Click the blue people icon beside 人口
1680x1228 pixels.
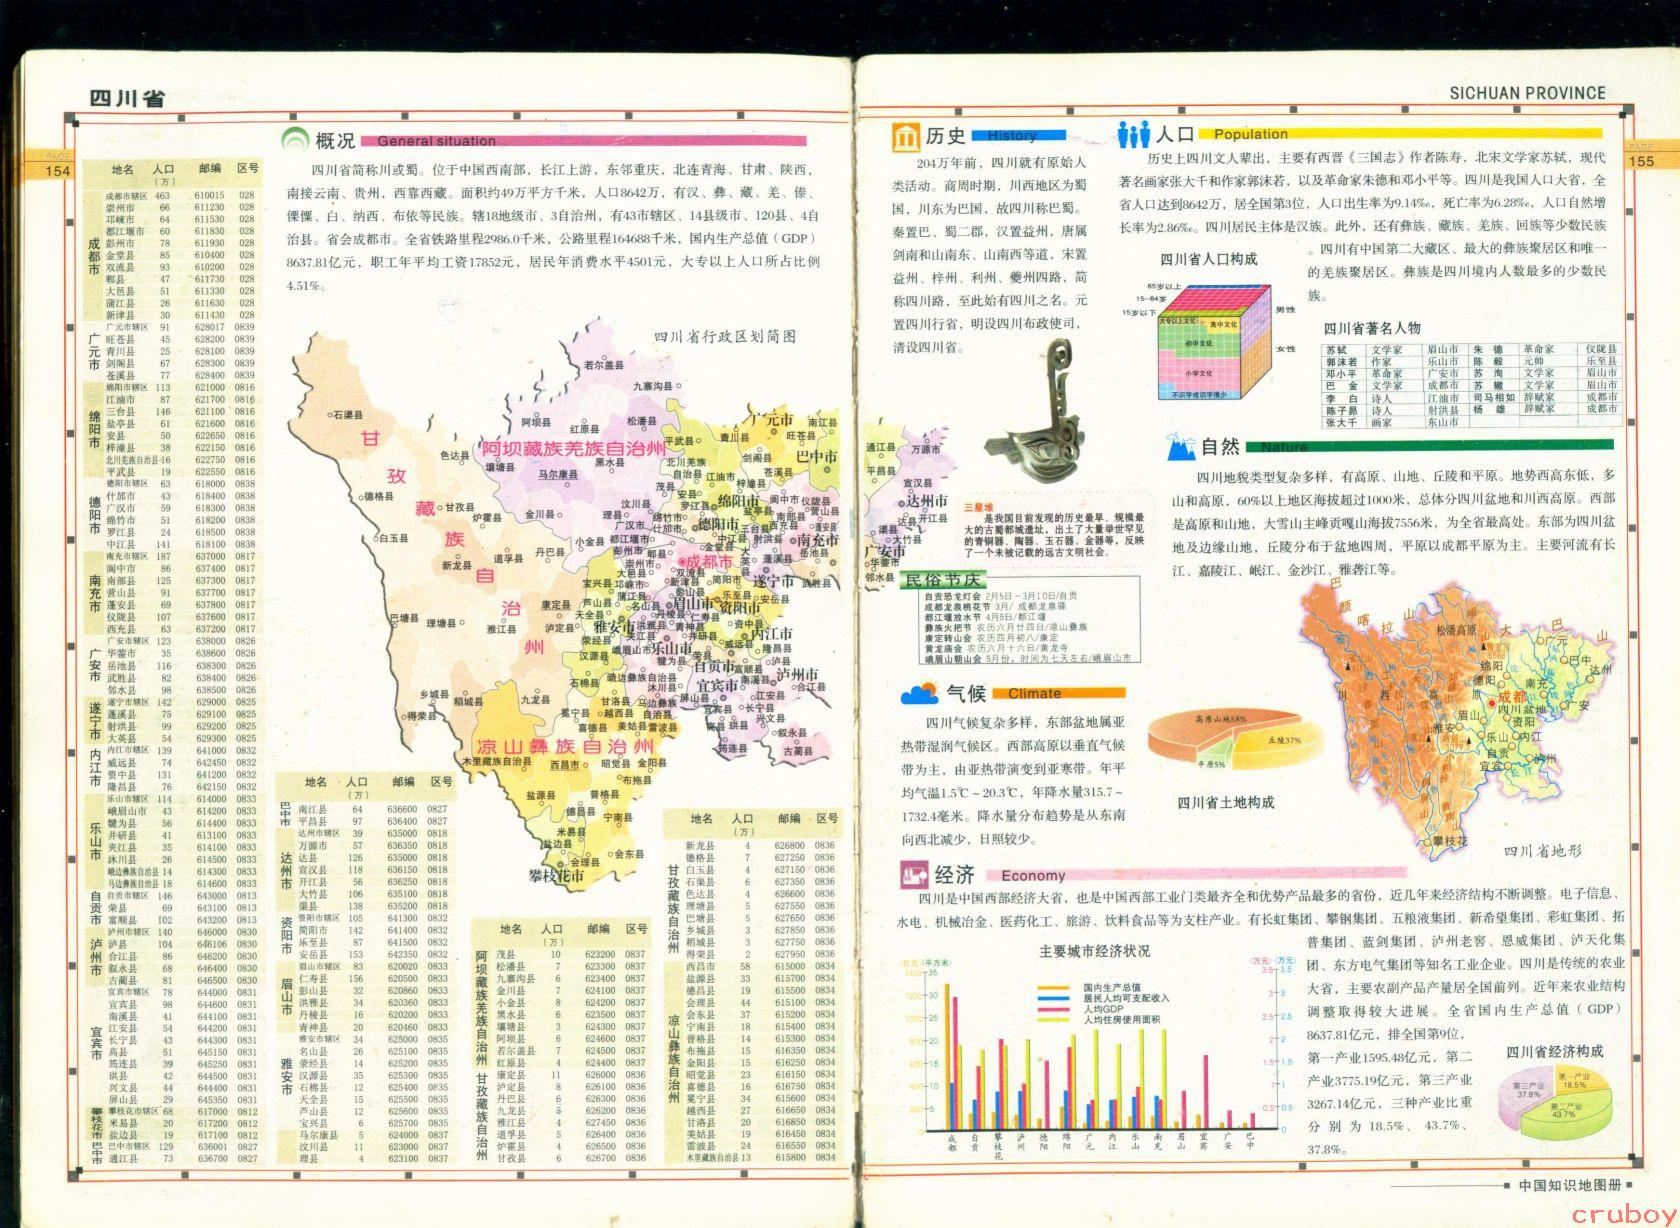click(1134, 134)
